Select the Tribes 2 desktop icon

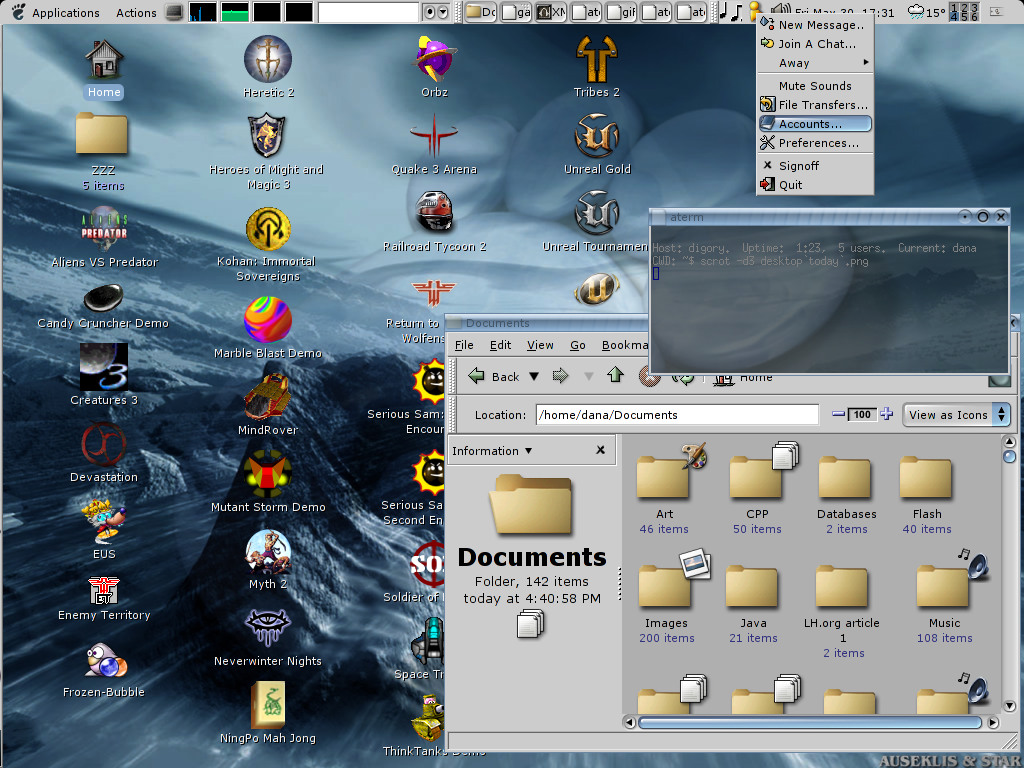(596, 59)
